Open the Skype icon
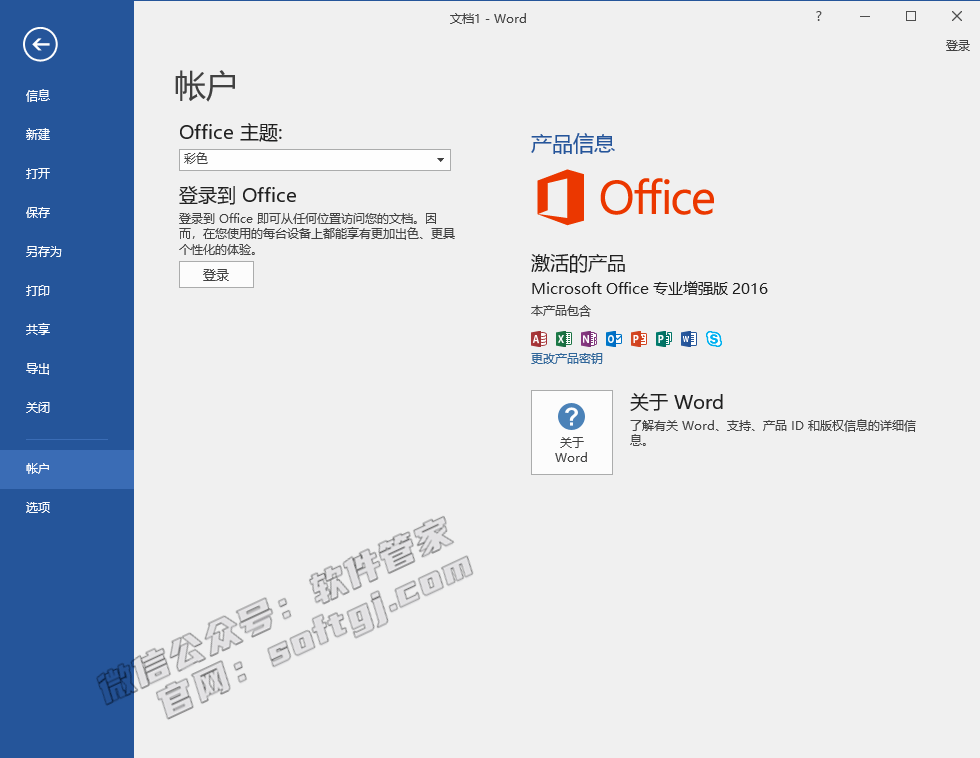 click(x=714, y=339)
